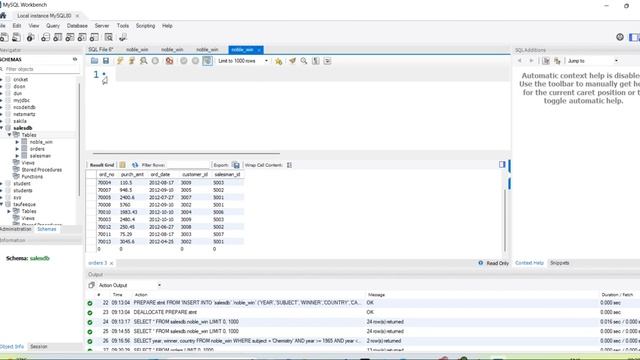Beautify the query with the broom icon
The width and height of the screenshot is (640, 360).
click(x=292, y=61)
